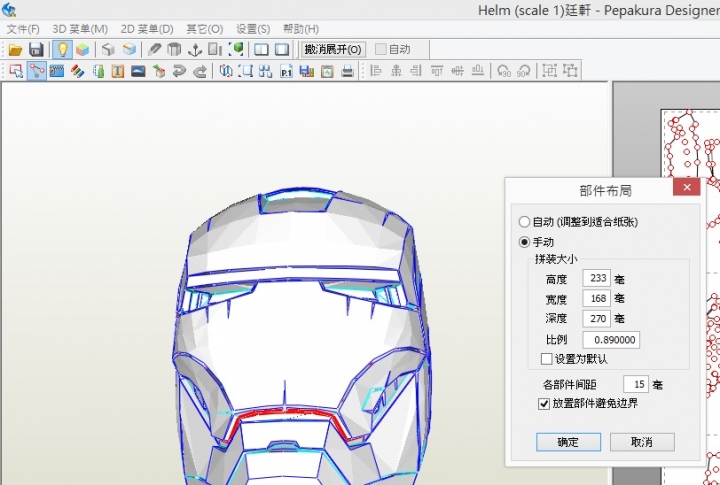
Task: Open the 设置(S) menu
Action: click(253, 29)
